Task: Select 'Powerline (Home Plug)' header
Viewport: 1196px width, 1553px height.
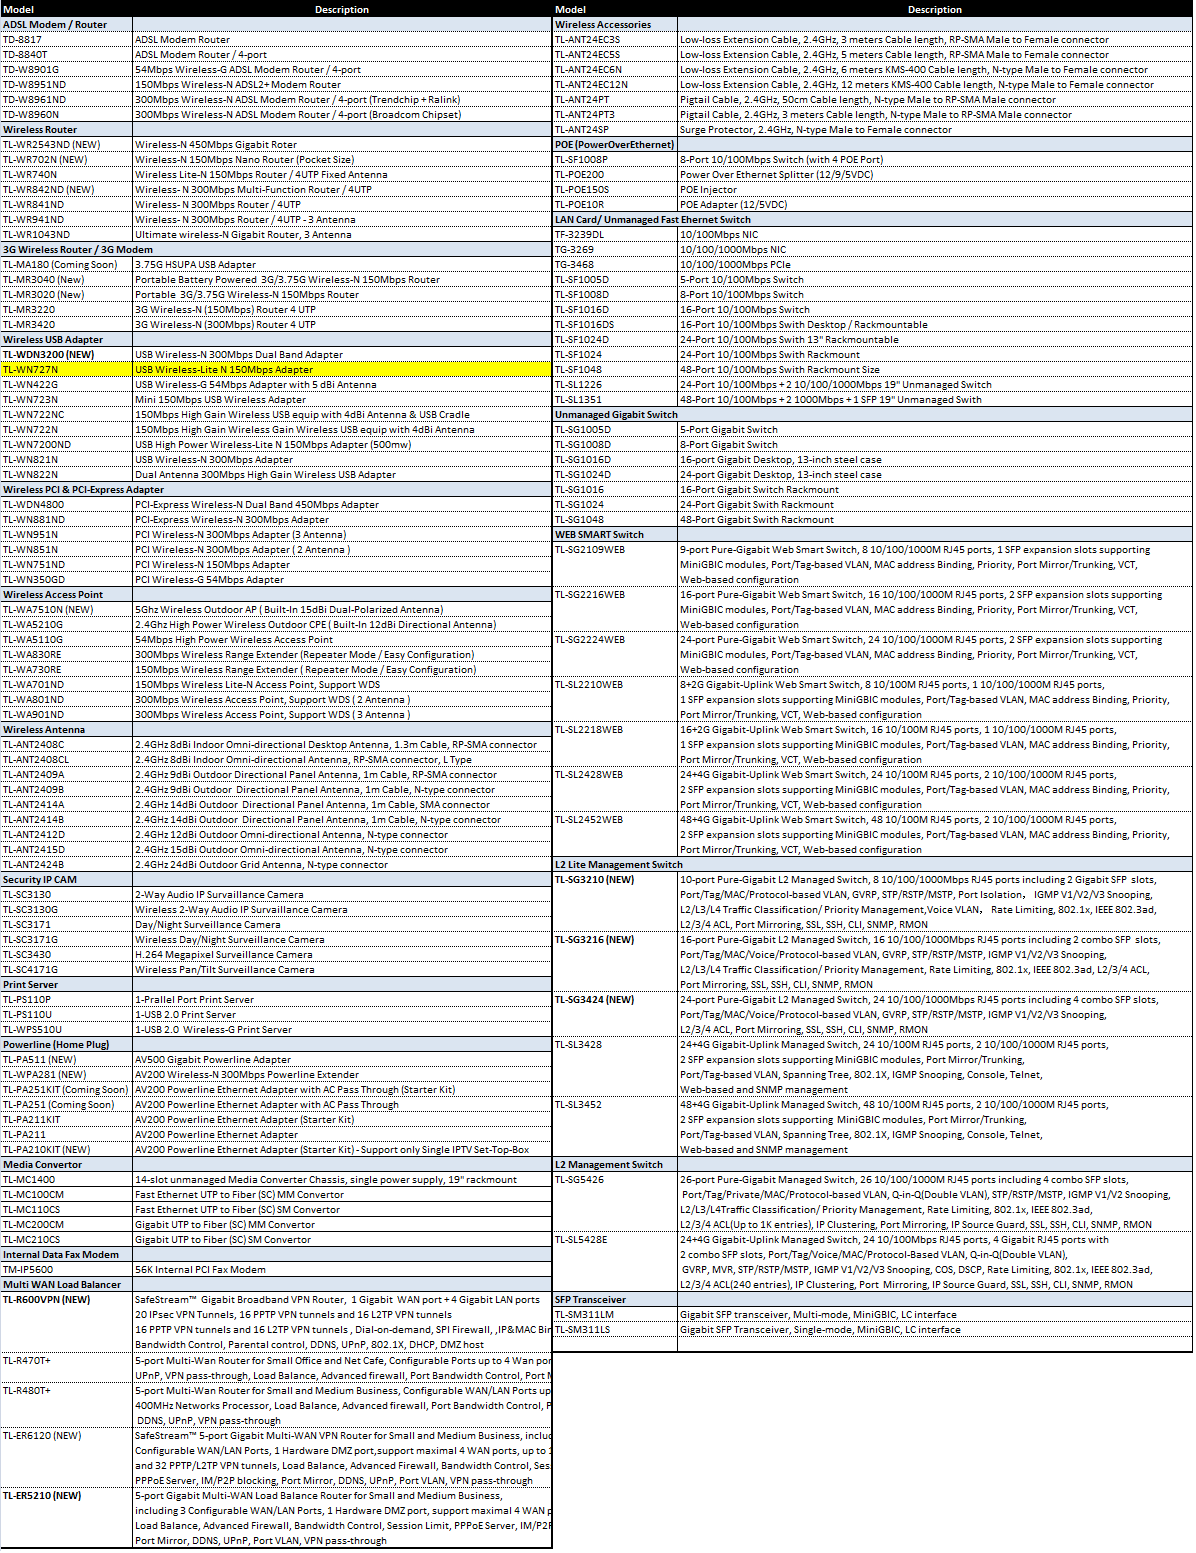Action: pos(66,1045)
